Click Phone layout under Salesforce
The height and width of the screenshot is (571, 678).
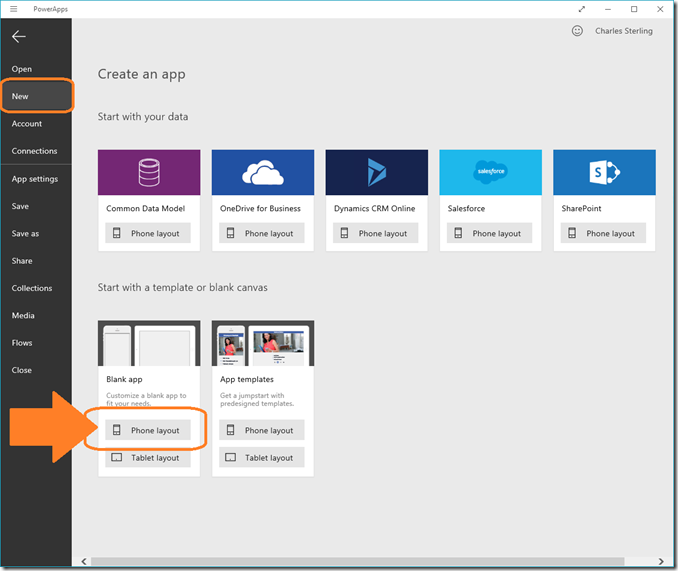490,233
